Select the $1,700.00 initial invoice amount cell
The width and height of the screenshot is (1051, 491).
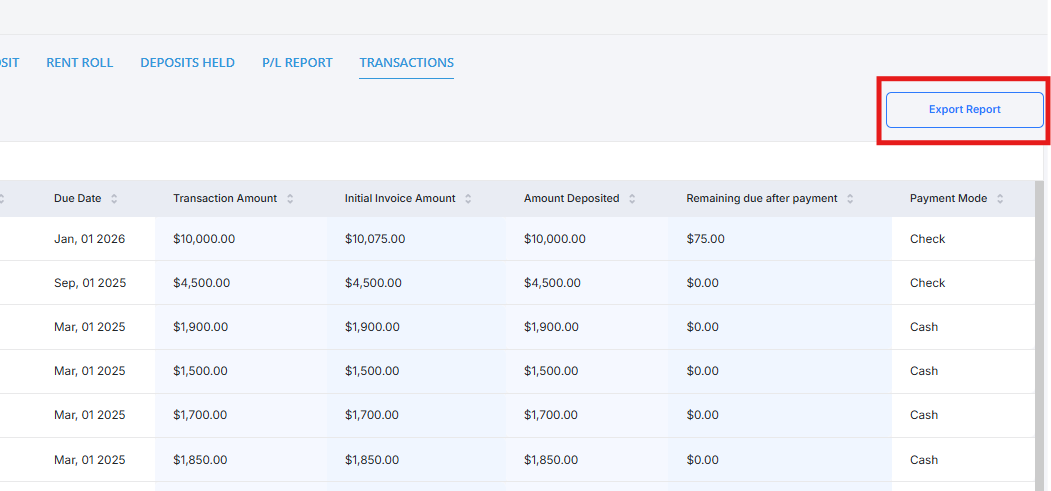point(373,415)
